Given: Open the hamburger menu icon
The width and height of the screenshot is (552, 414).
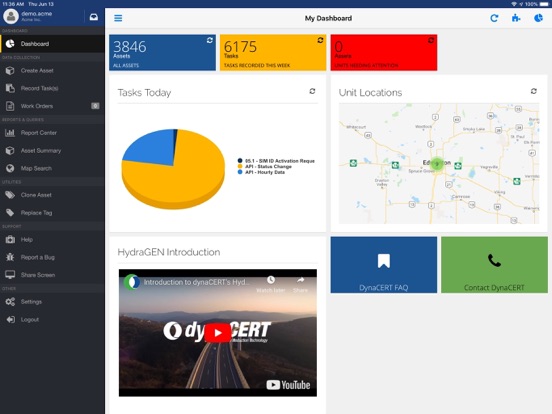Looking at the screenshot, I should pos(118,18).
